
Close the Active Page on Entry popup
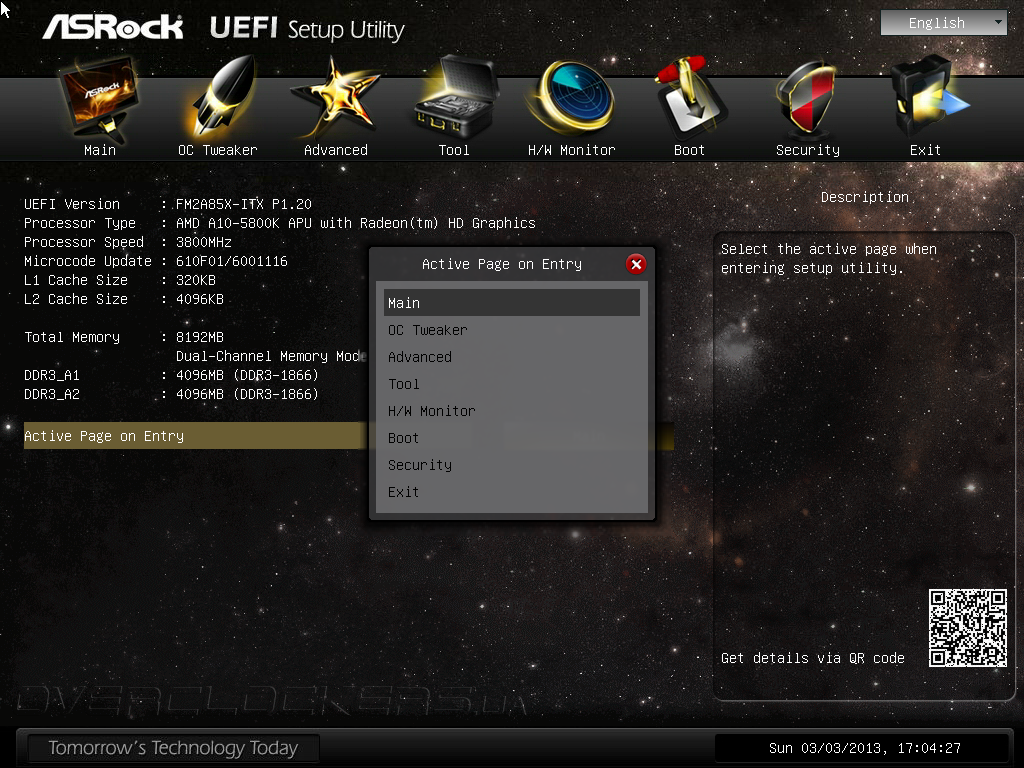[636, 264]
